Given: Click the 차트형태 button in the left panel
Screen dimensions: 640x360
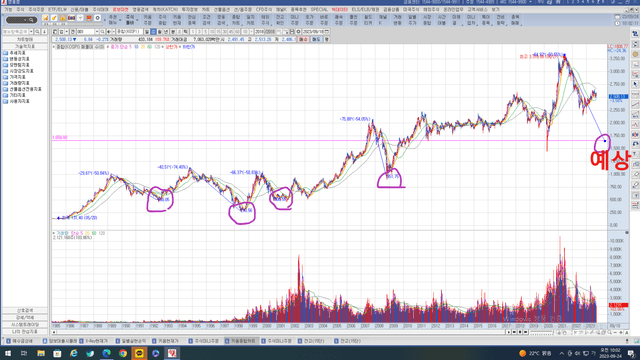Looking at the screenshot, I should 25,40.
